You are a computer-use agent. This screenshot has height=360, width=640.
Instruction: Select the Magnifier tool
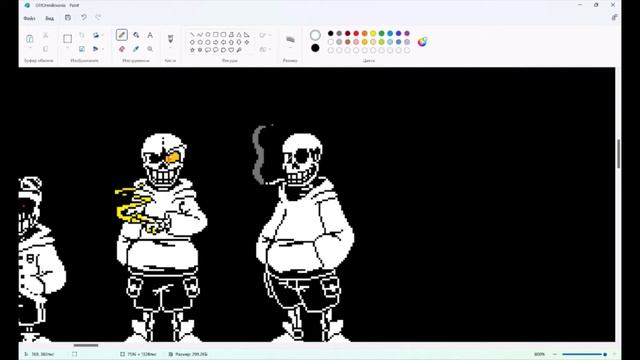[x=150, y=49]
